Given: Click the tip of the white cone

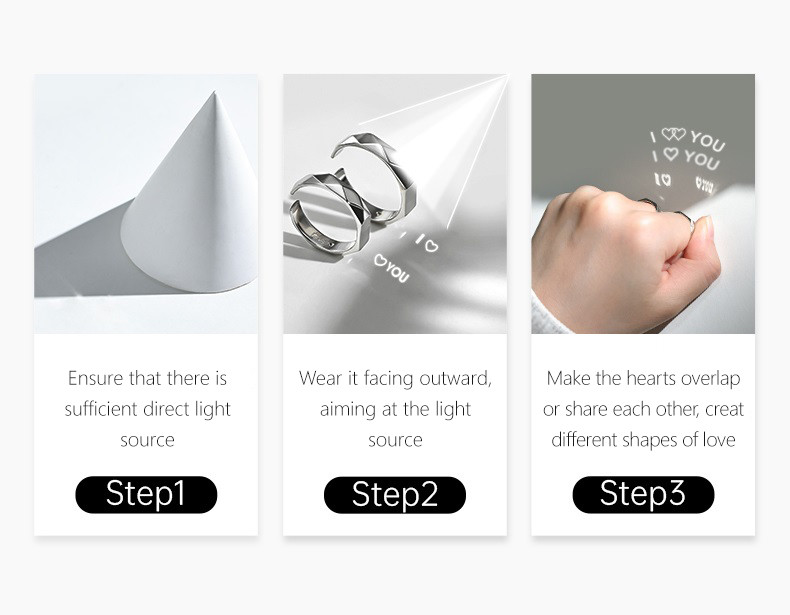Looking at the screenshot, I should 214,94.
